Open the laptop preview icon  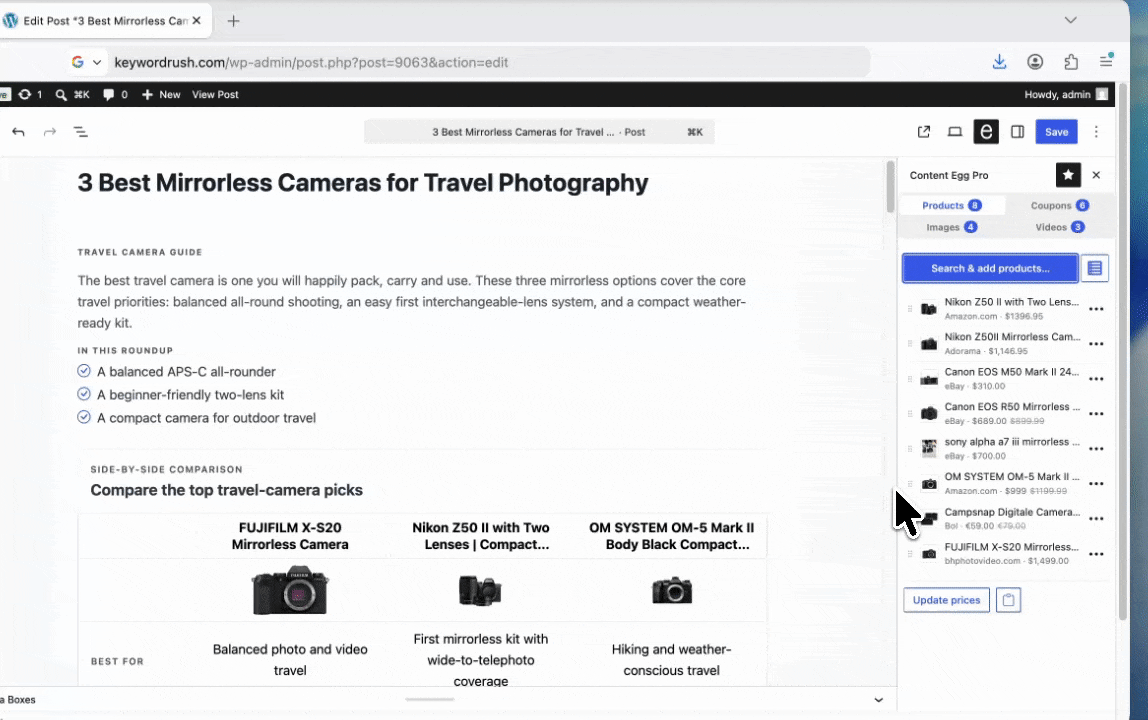click(955, 132)
